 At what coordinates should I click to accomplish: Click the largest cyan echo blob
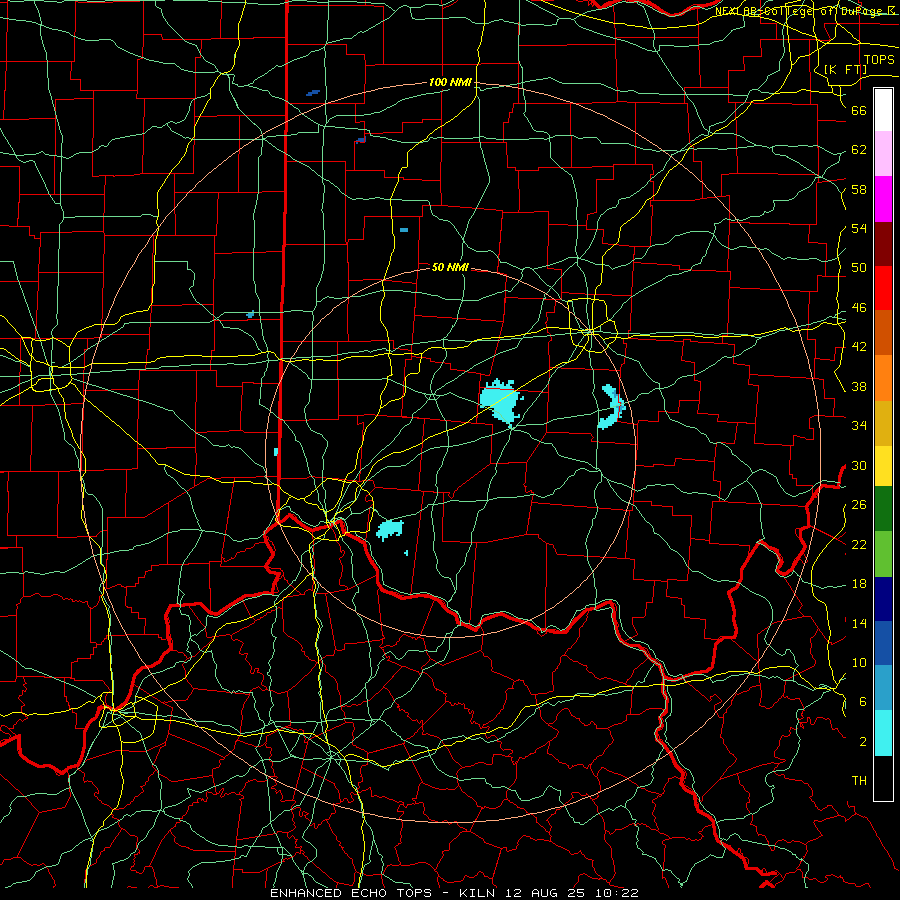[x=500, y=400]
